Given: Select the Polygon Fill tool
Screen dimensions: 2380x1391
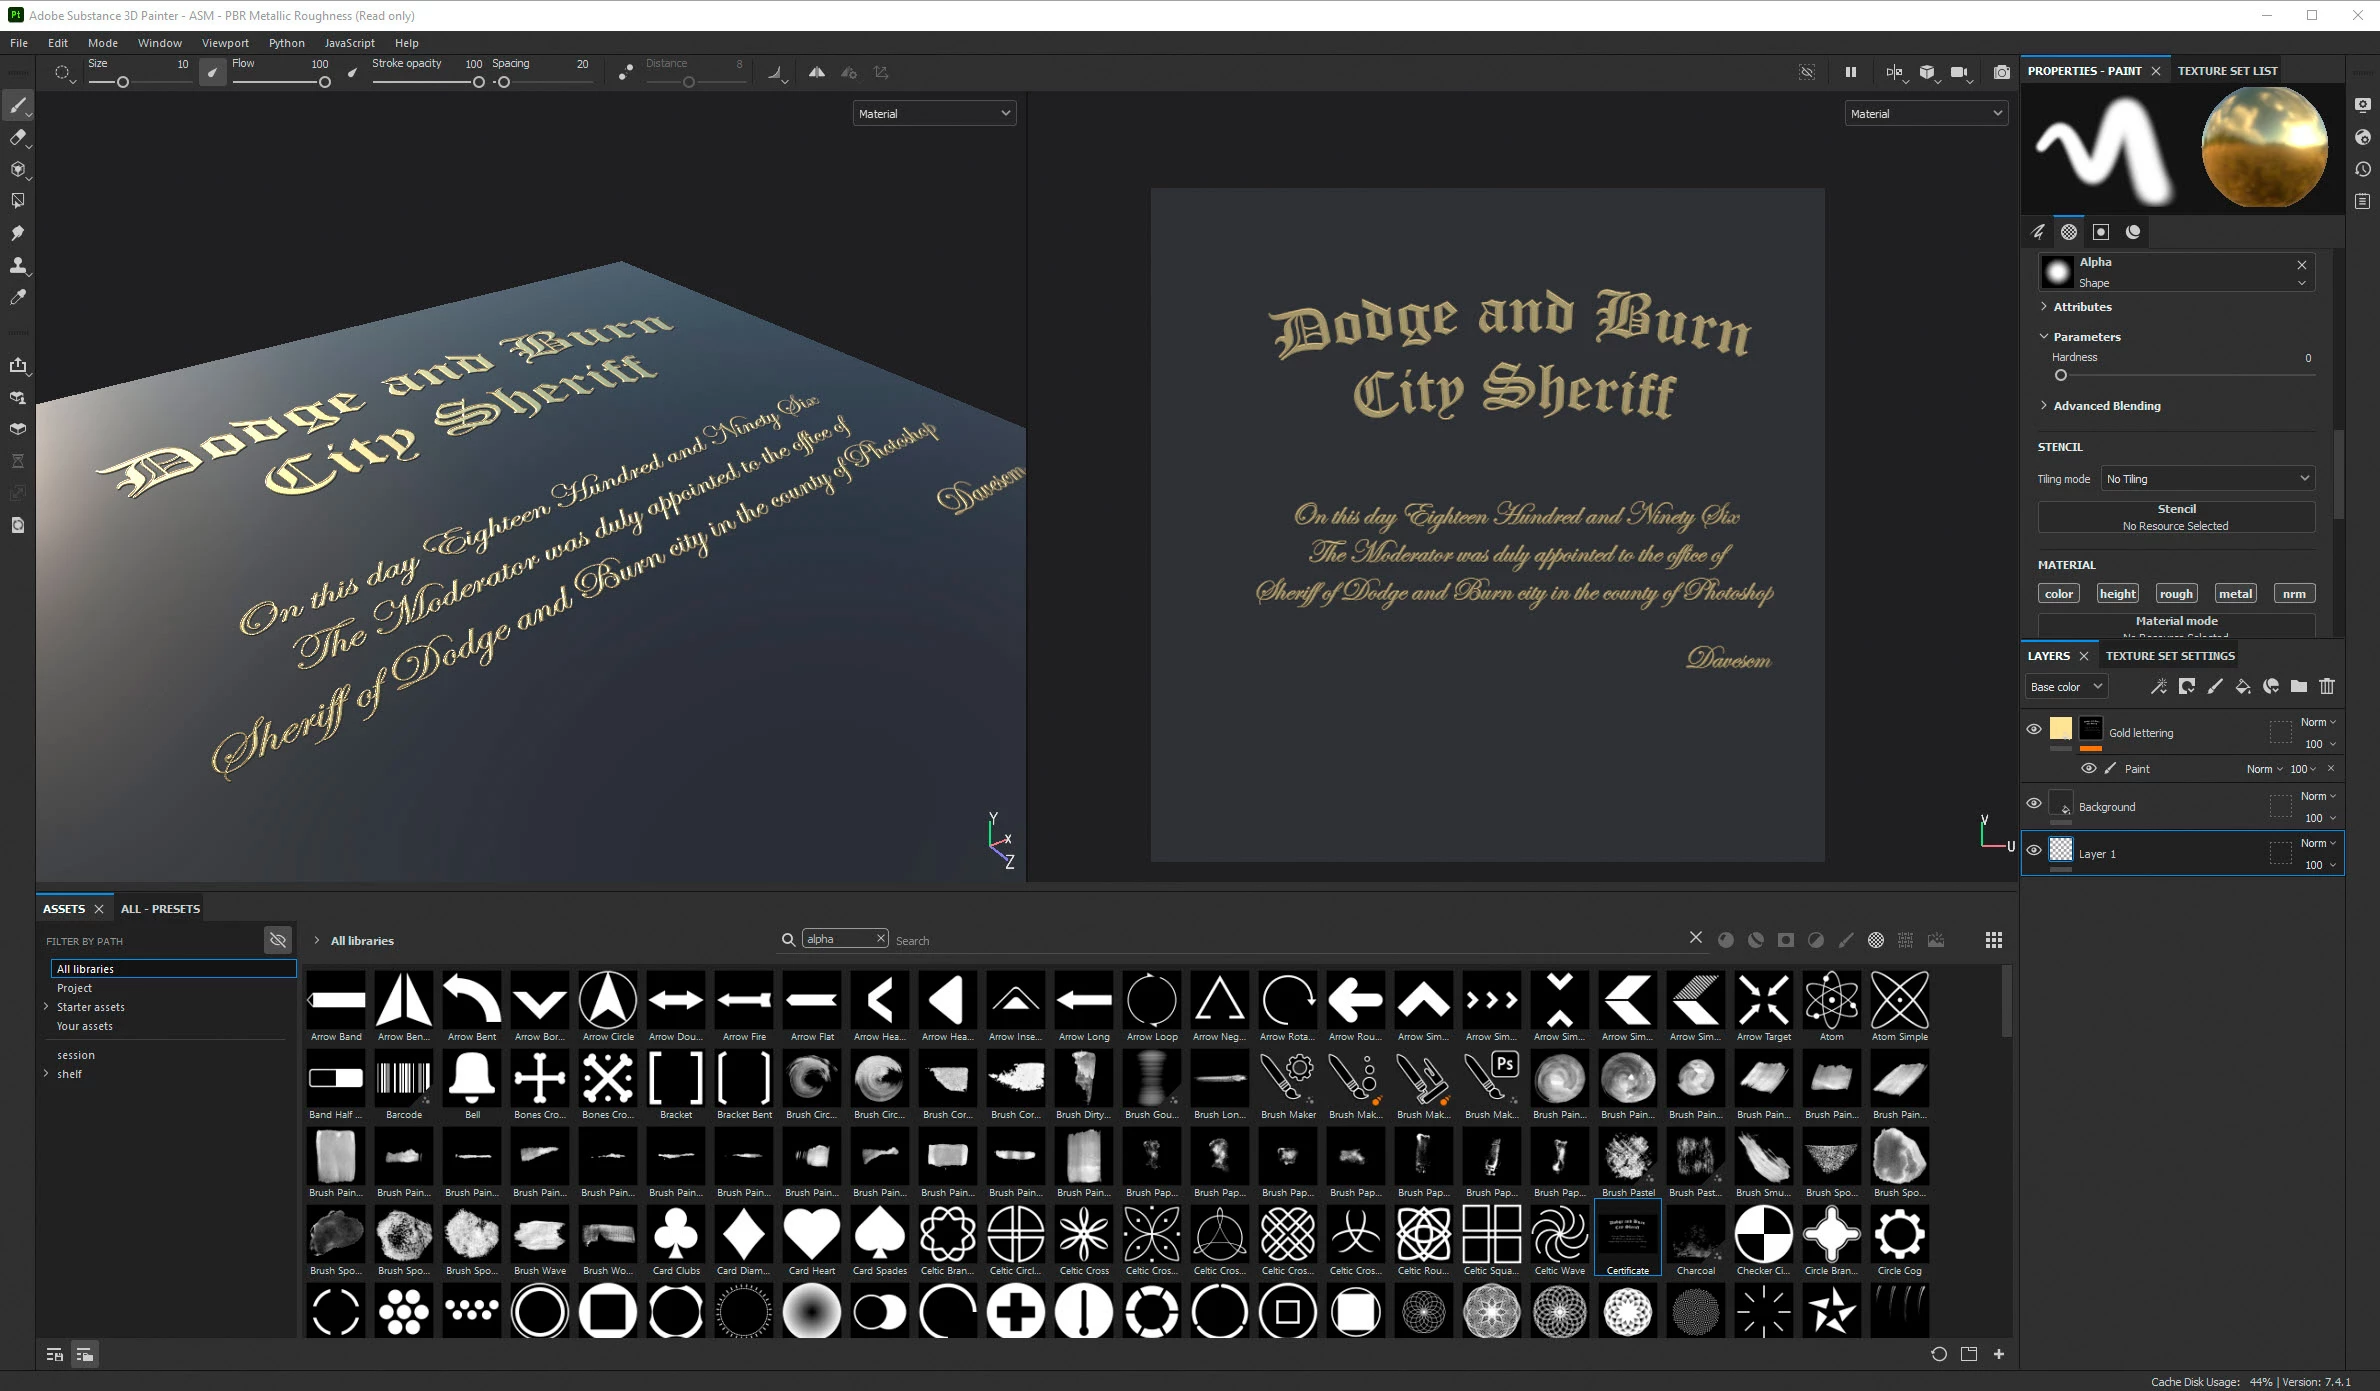Looking at the screenshot, I should coord(17,201).
